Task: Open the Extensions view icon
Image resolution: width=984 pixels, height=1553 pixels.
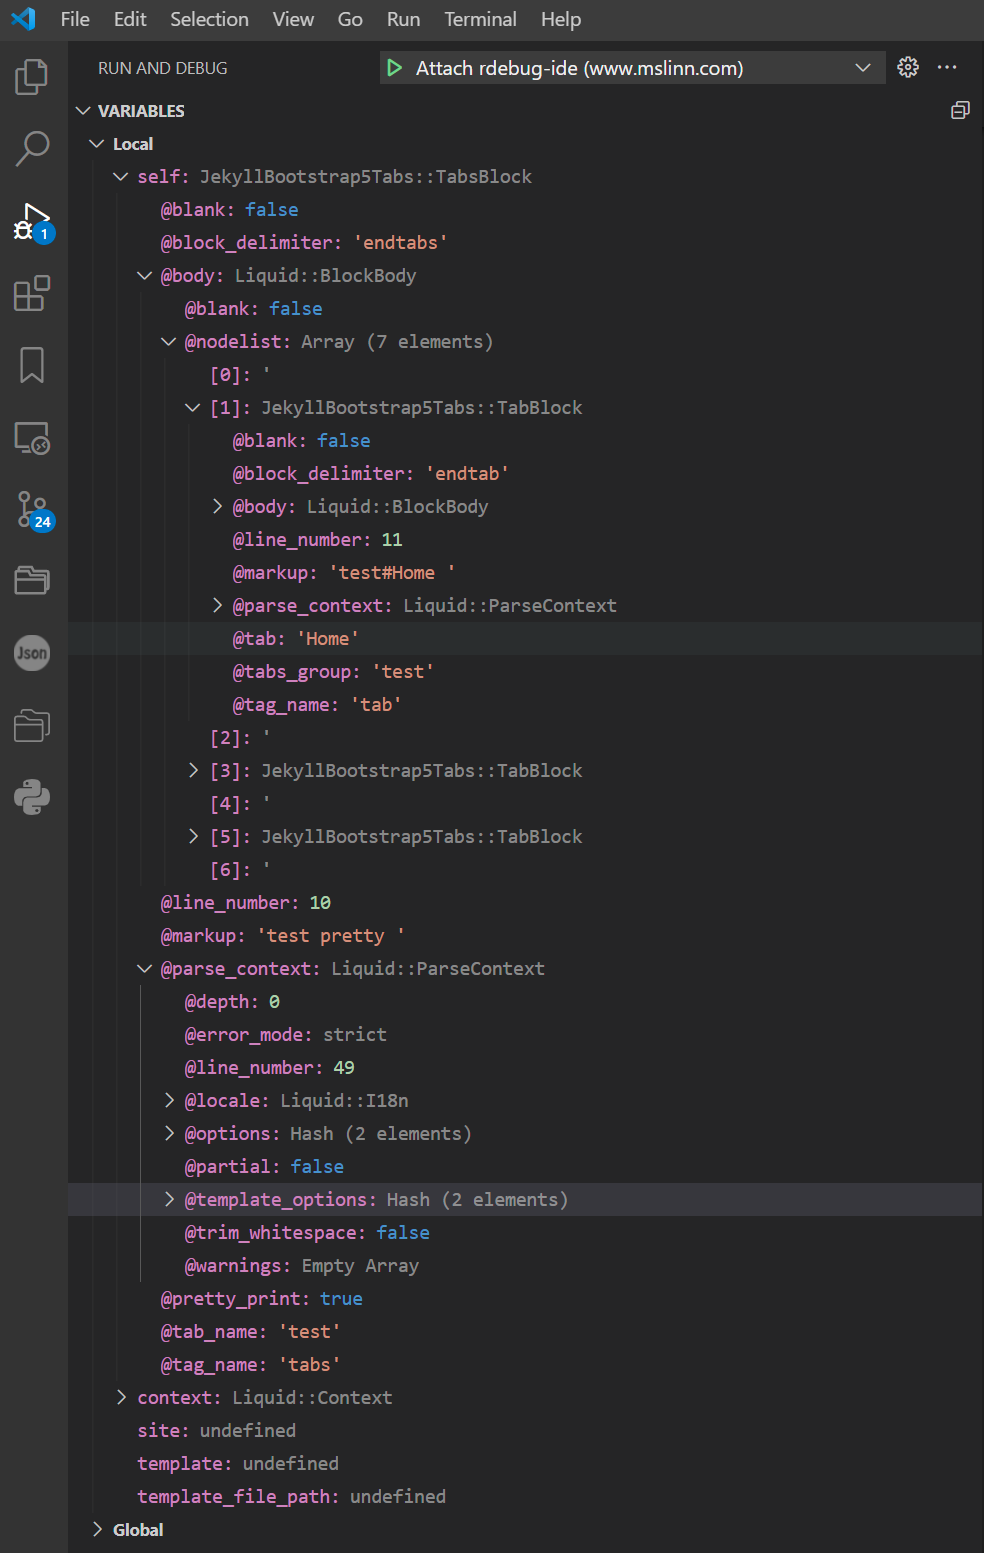Action: pos(32,294)
